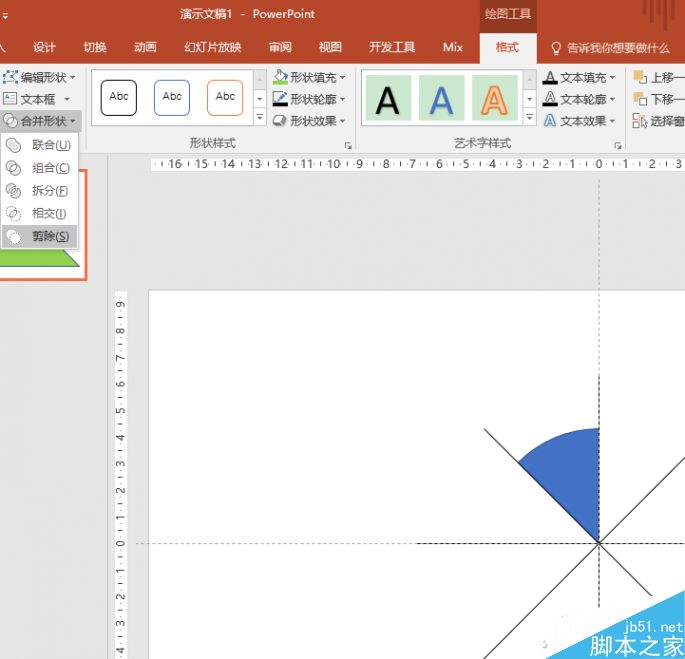Open the Text Fill (文本填充) dropdown
Viewport: 685px width, 659px height.
point(612,77)
